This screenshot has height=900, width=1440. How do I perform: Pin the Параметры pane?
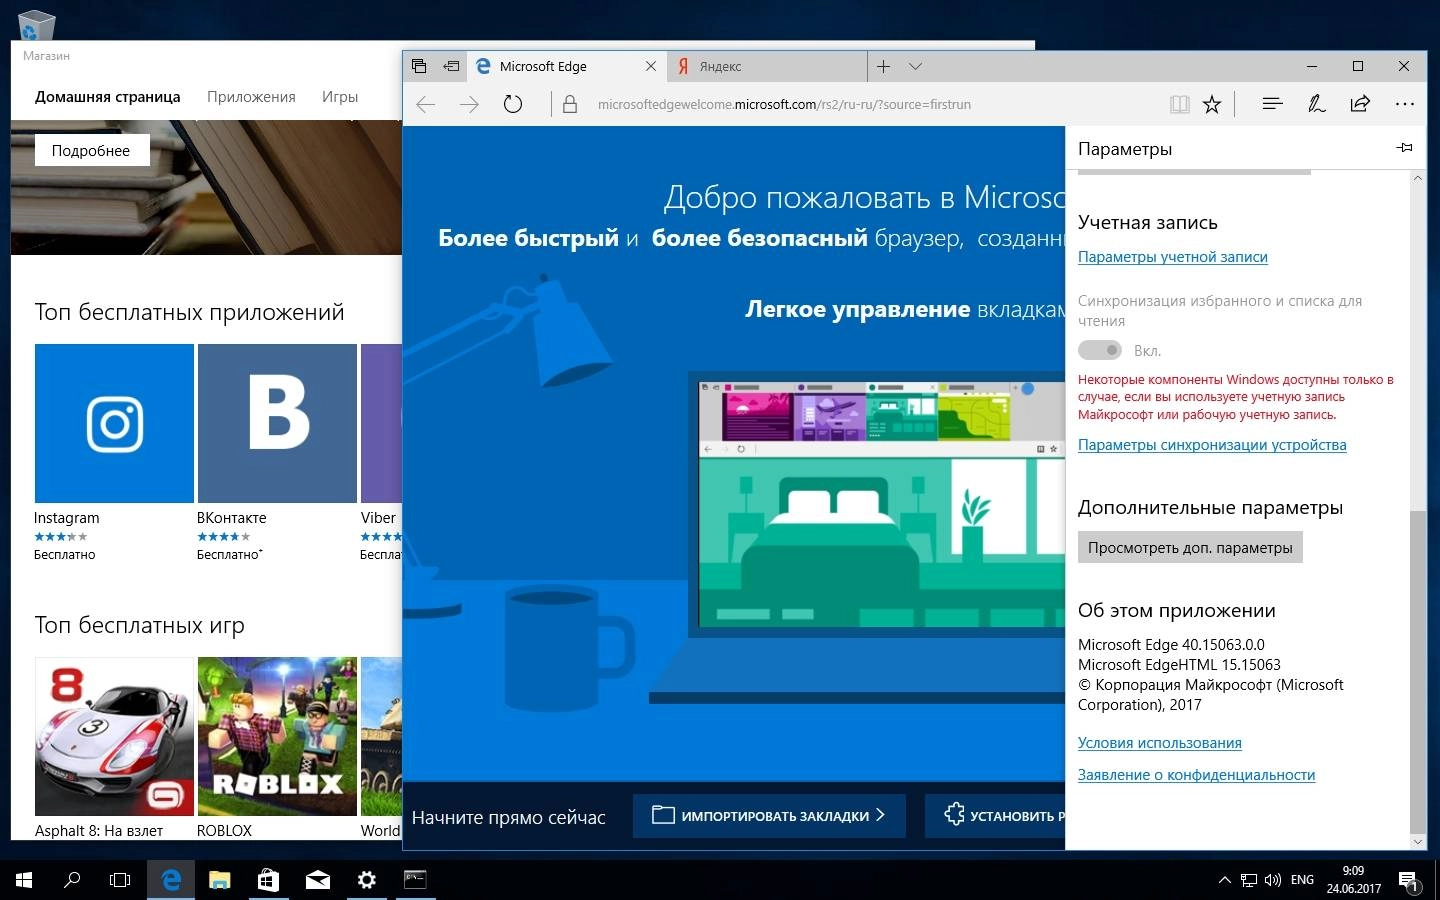pos(1404,148)
